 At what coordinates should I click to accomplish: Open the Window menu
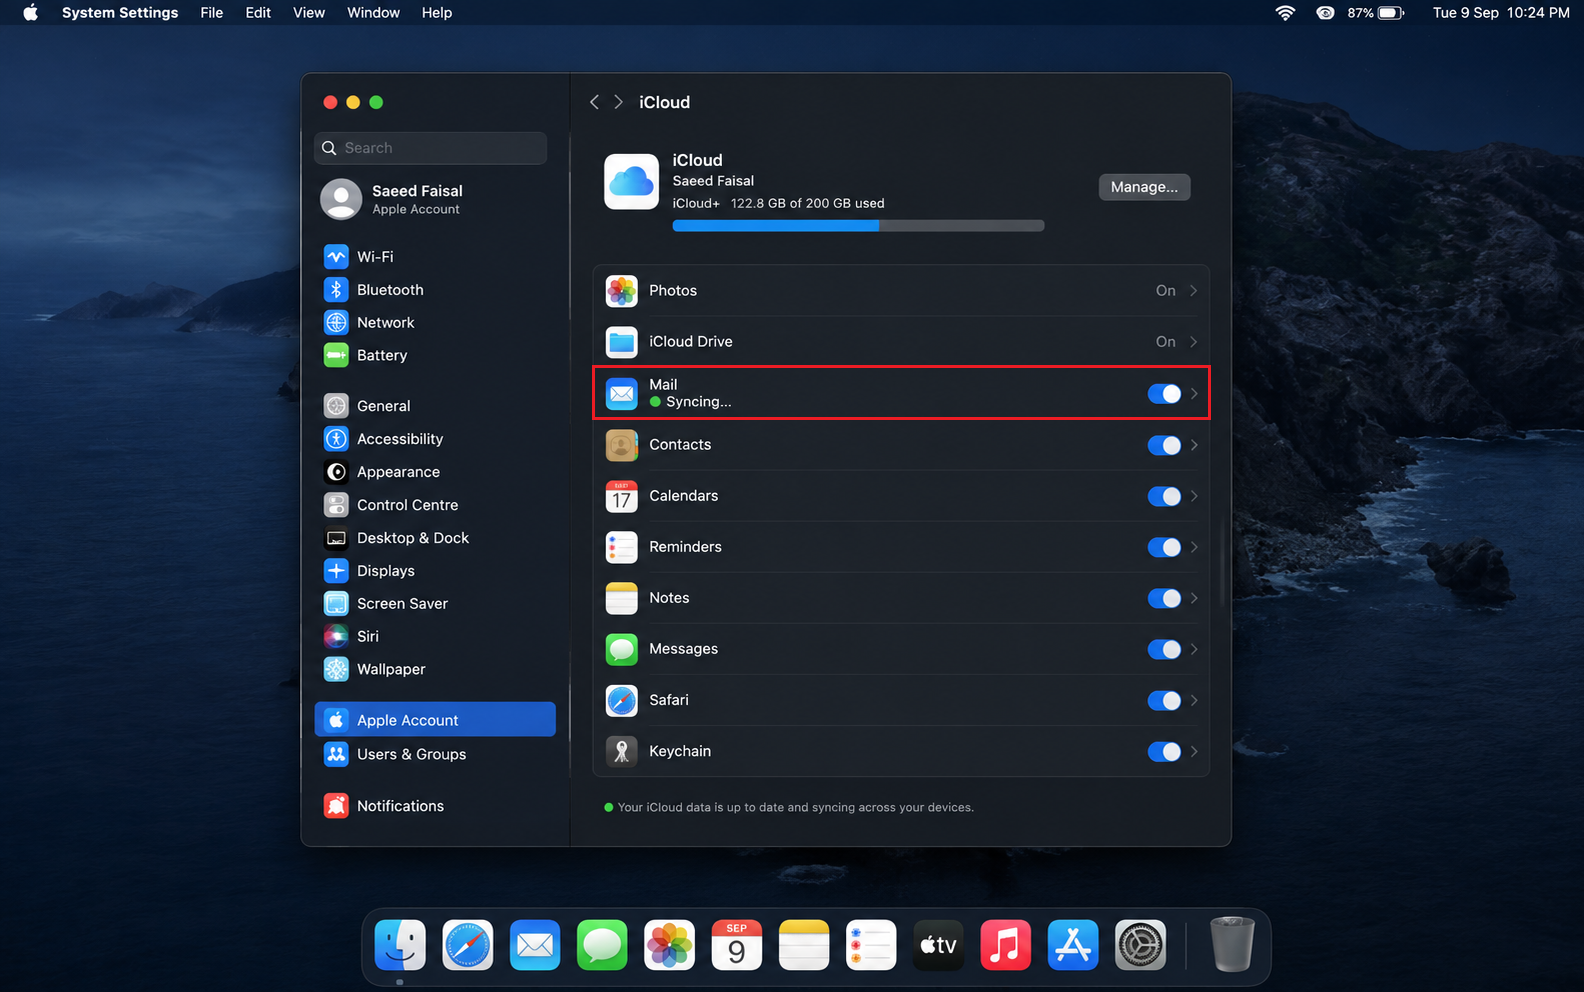point(373,13)
